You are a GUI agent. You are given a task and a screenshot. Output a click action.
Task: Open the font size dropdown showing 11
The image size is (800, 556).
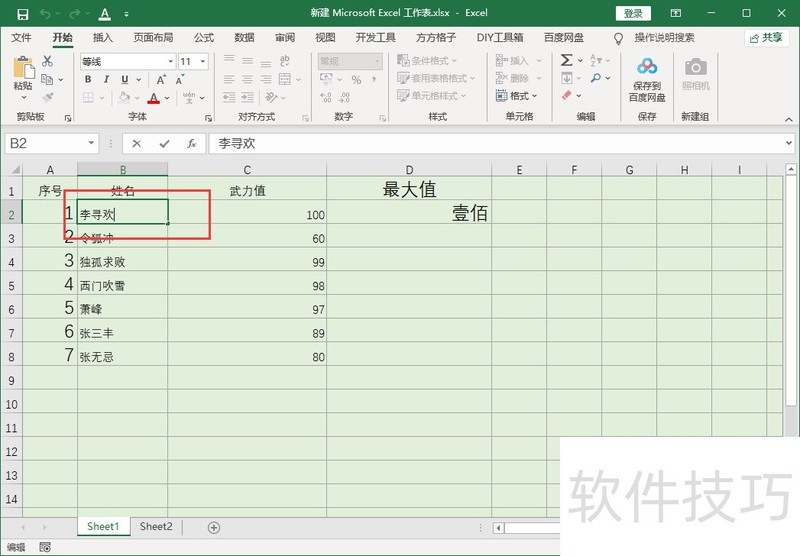[203, 62]
